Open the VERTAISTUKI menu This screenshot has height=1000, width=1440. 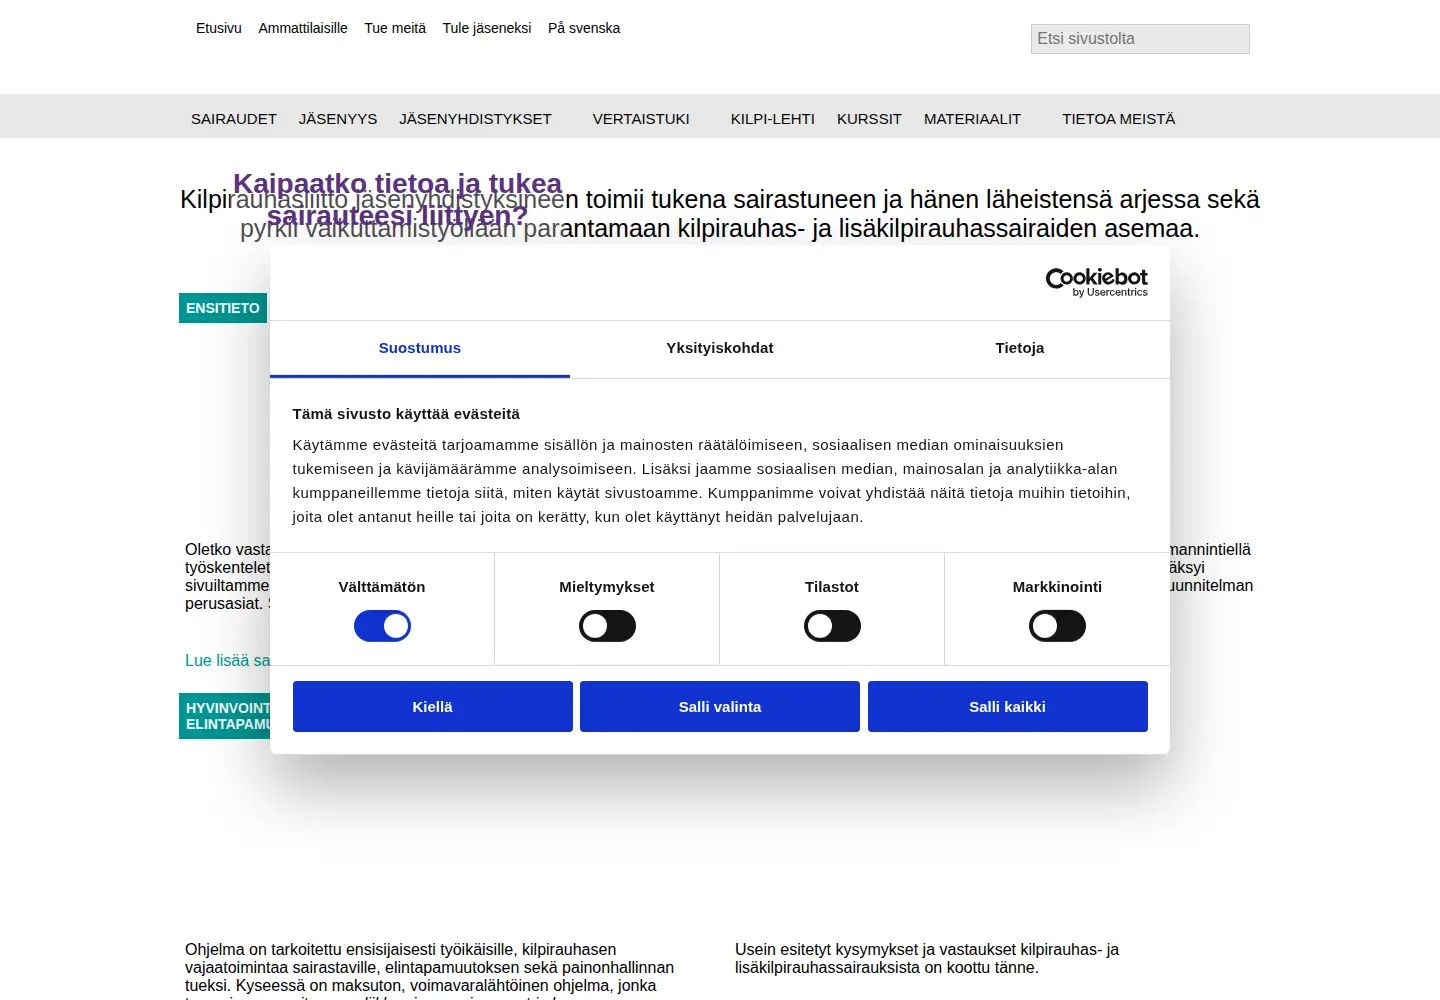coord(641,119)
